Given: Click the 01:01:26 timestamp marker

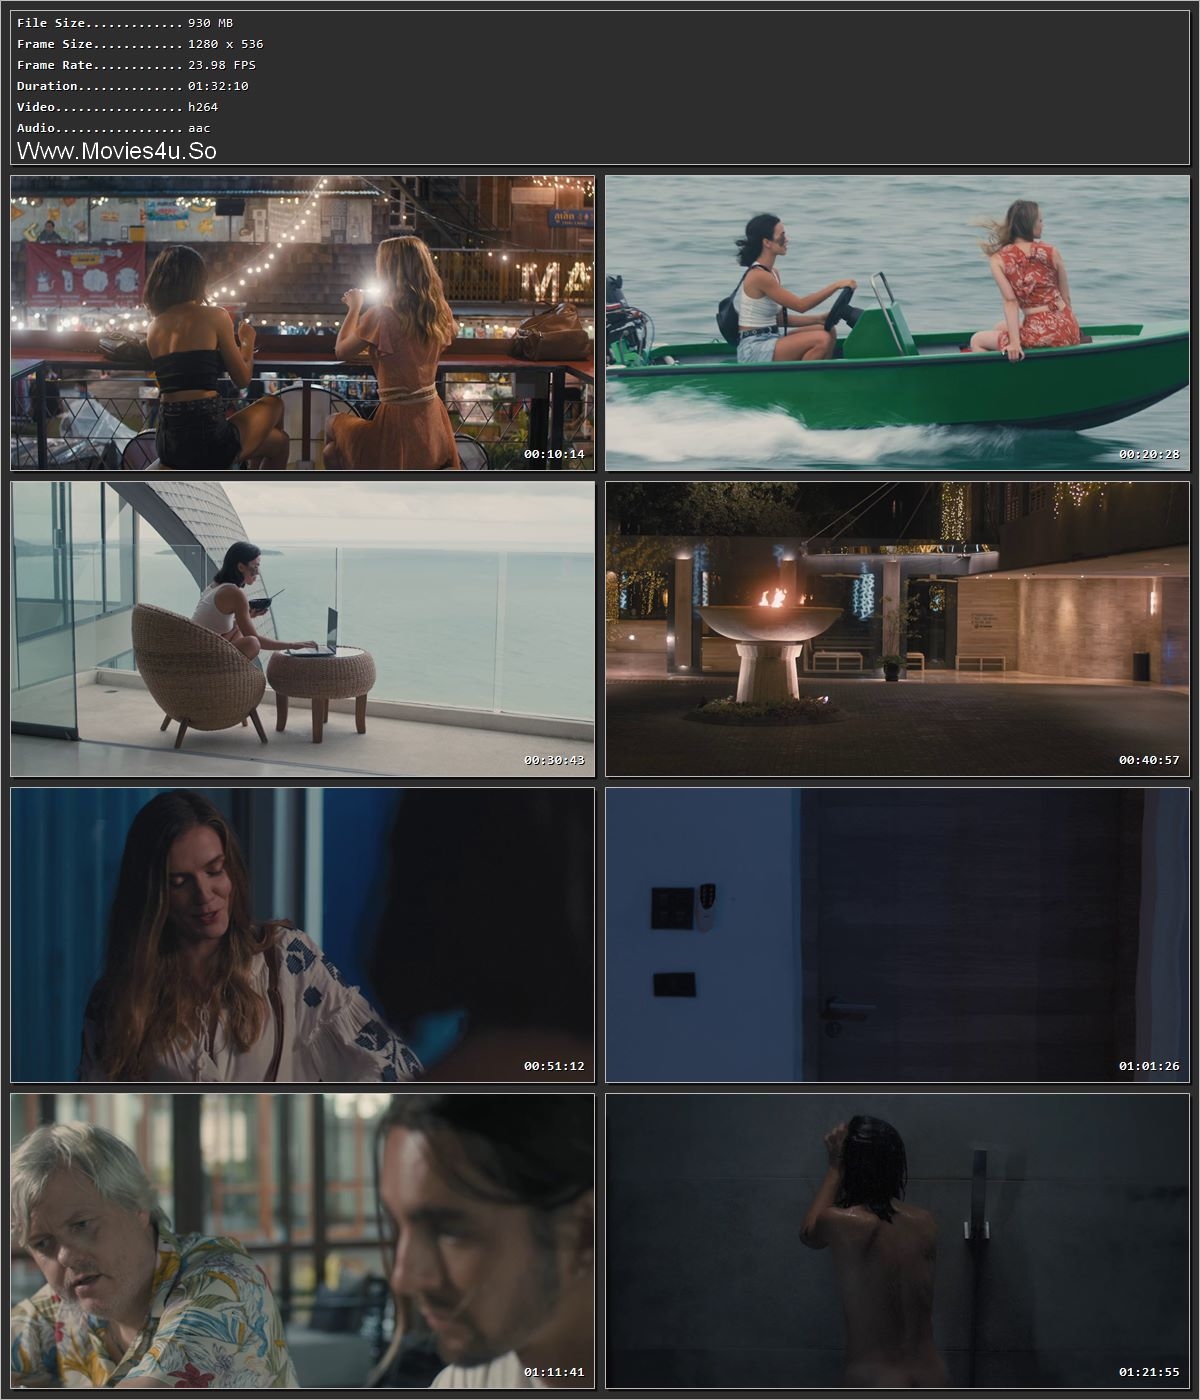Looking at the screenshot, I should click(1148, 1066).
